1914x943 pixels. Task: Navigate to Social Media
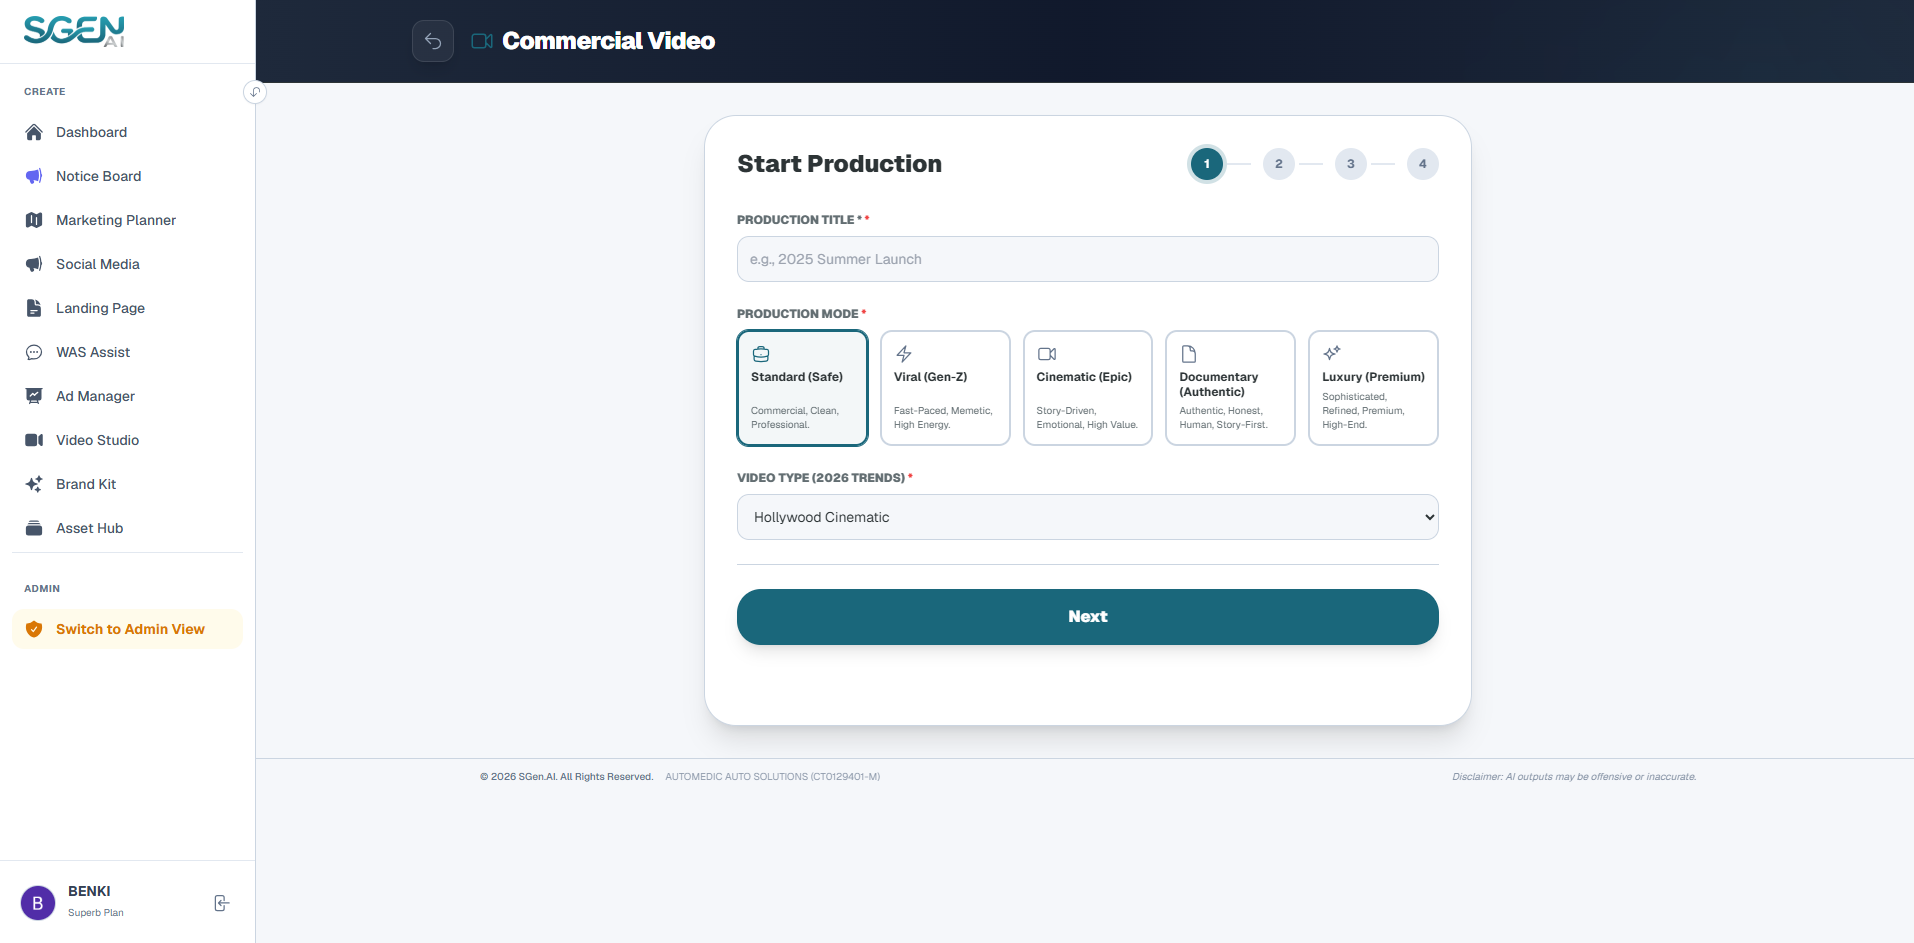(127, 264)
